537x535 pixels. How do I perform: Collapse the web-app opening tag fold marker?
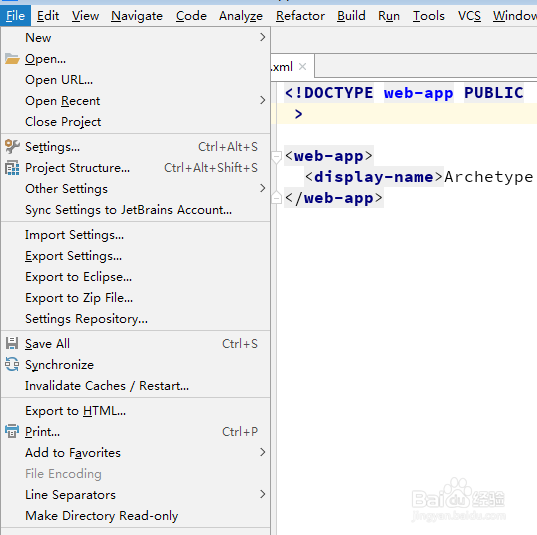pyautogui.click(x=276, y=157)
